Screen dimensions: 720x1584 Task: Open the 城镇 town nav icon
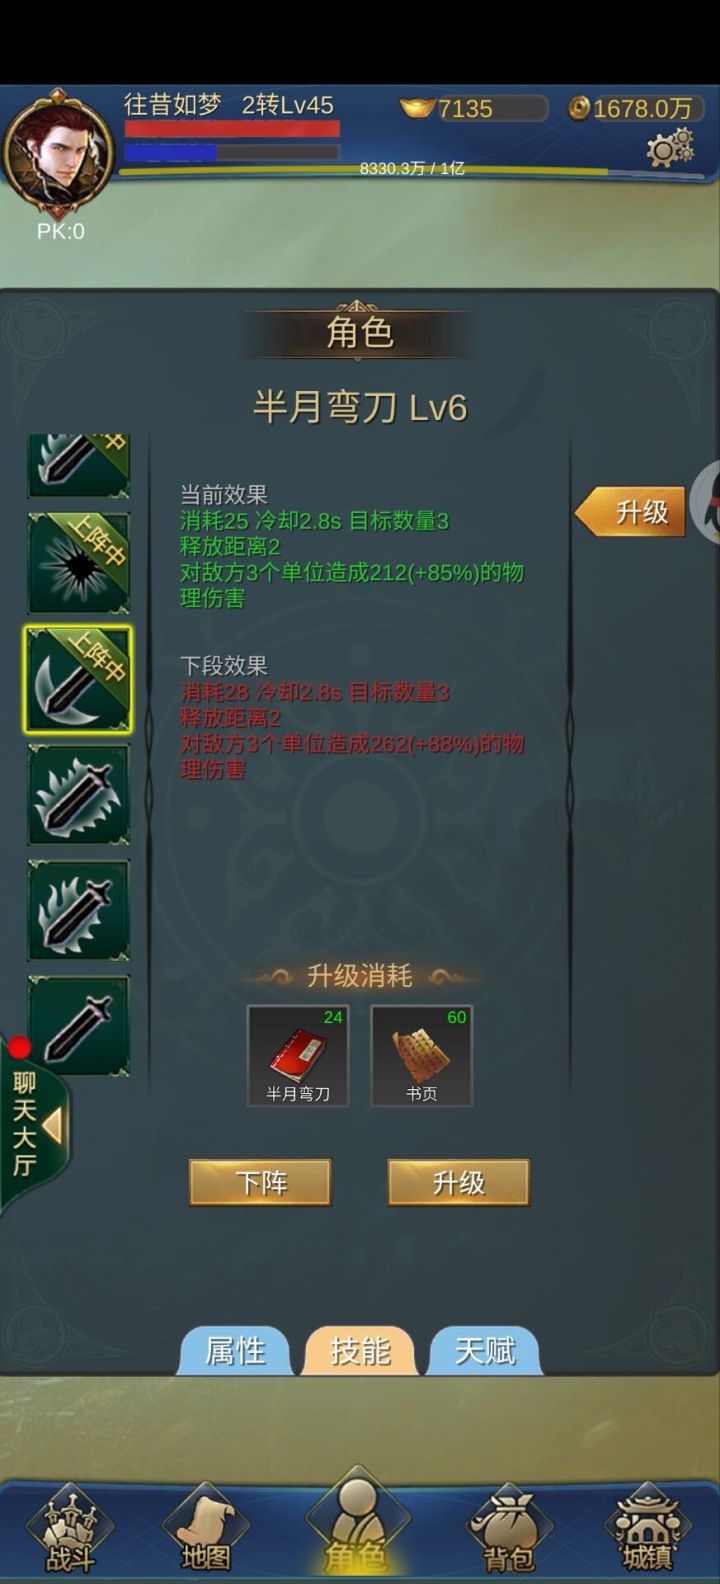coord(647,1532)
